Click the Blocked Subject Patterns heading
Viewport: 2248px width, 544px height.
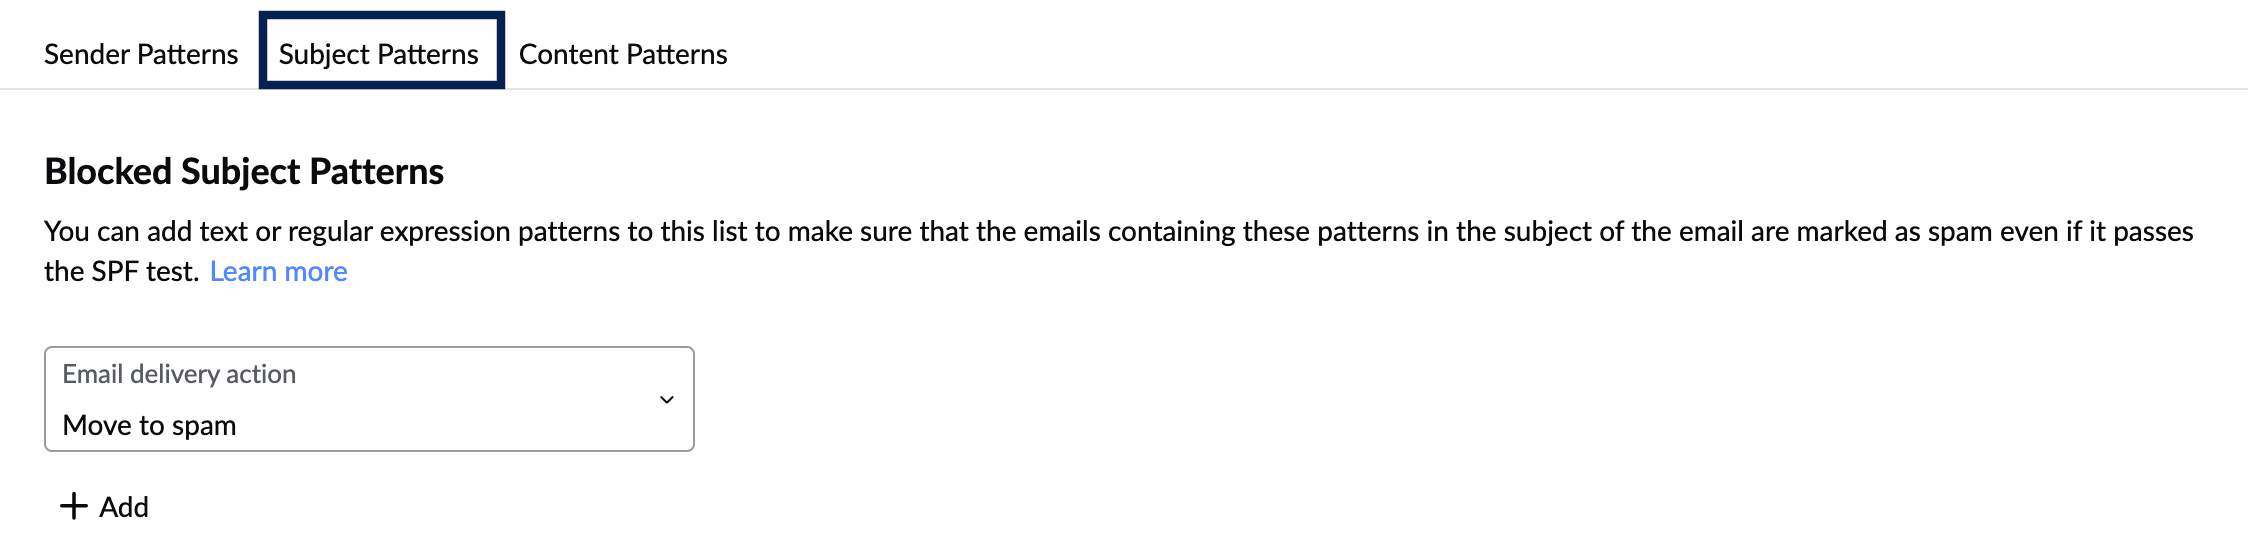[244, 172]
